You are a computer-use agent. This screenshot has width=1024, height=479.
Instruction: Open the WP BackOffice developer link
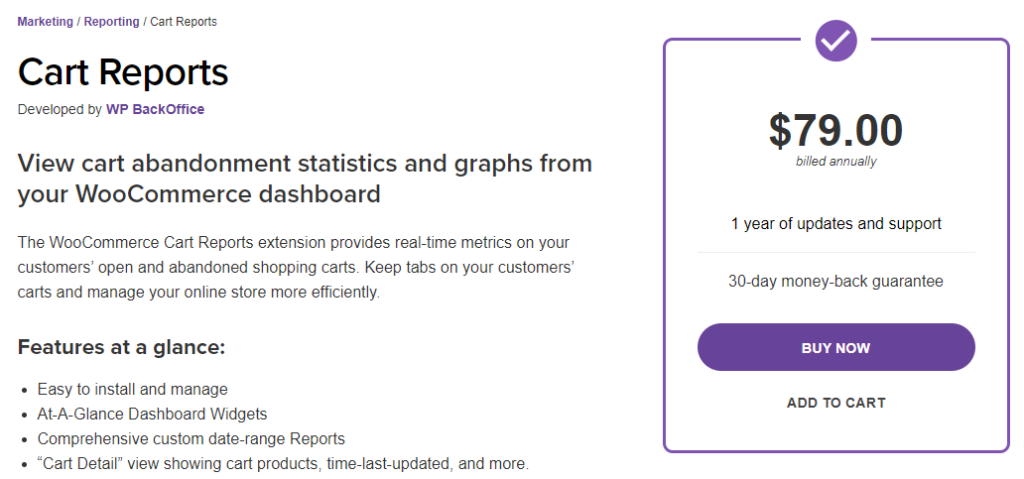click(155, 109)
